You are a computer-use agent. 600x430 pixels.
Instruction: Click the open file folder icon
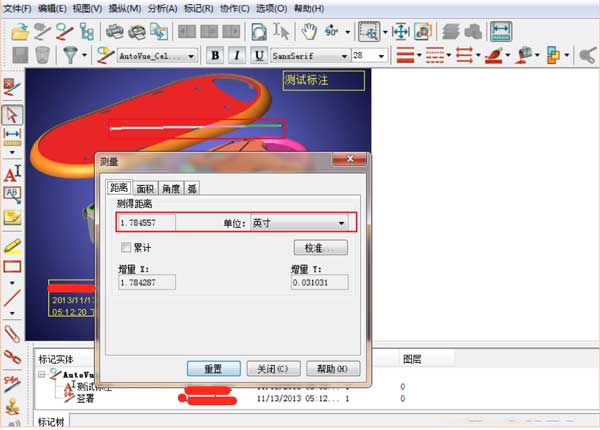coord(20,31)
